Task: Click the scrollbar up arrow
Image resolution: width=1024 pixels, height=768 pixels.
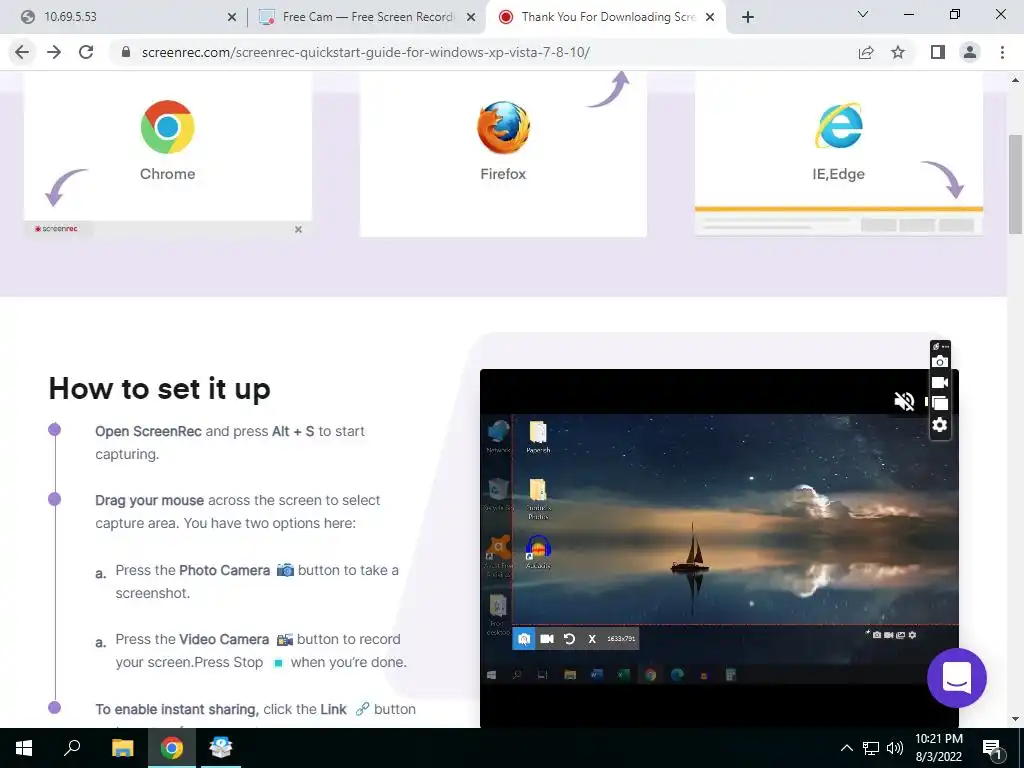Action: point(1015,80)
